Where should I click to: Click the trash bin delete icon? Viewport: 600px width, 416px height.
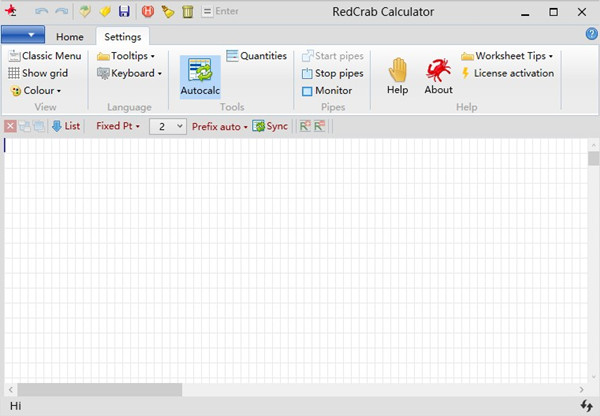pyautogui.click(x=188, y=11)
